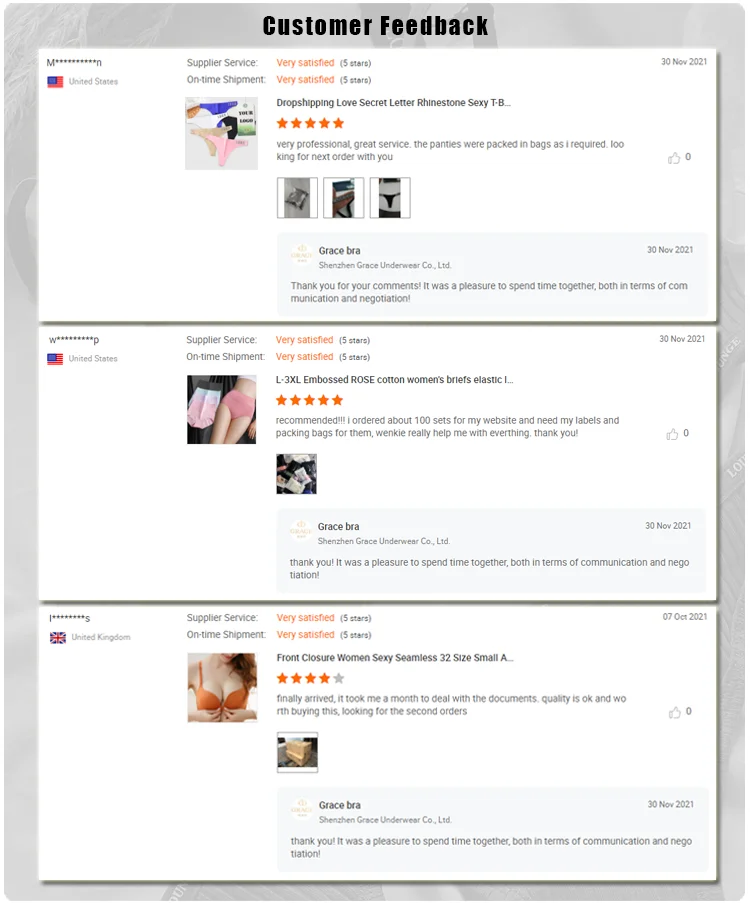Like the first review with thumbs-up icon
750x903 pixels.
[x=673, y=158]
